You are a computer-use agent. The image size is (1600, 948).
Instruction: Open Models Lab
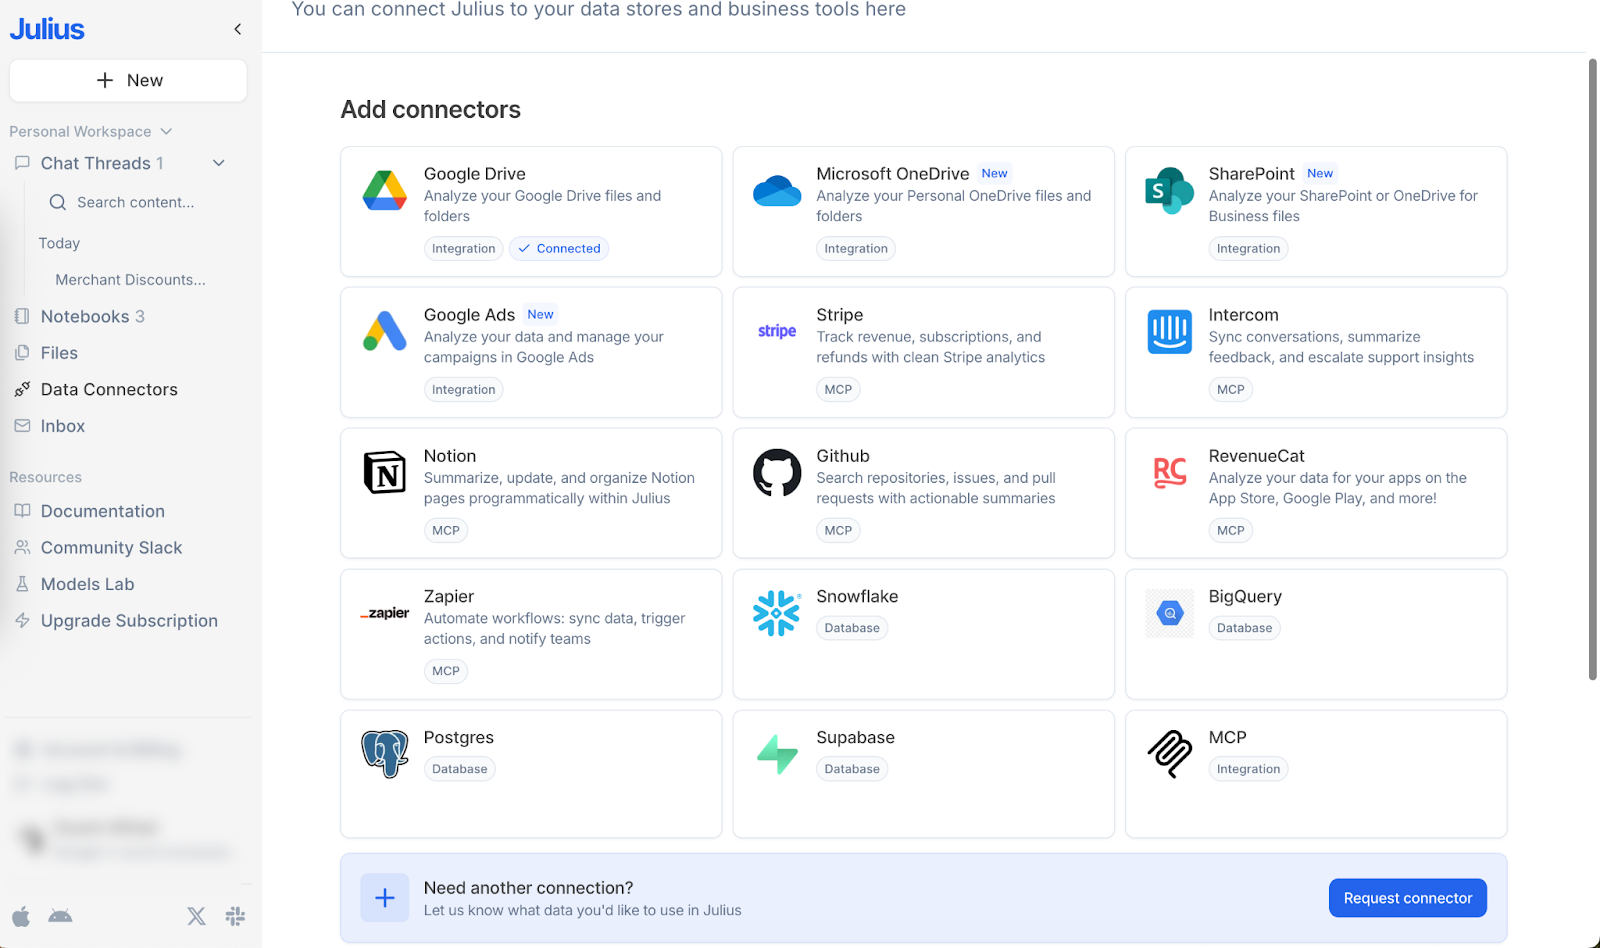click(x=88, y=584)
